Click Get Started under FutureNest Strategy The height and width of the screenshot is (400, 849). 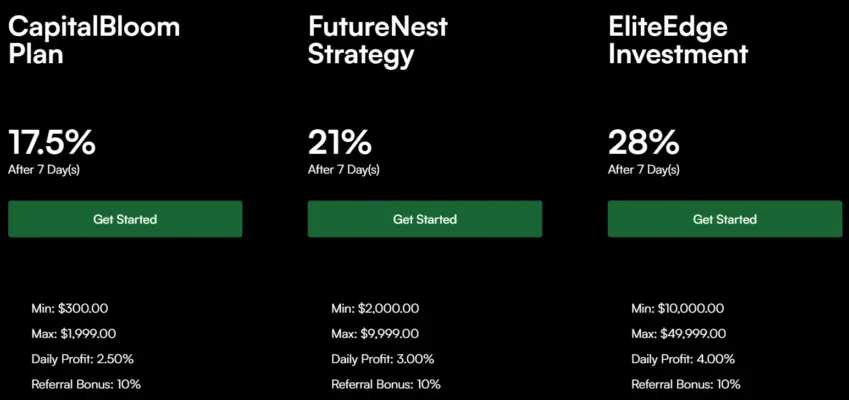[425, 219]
